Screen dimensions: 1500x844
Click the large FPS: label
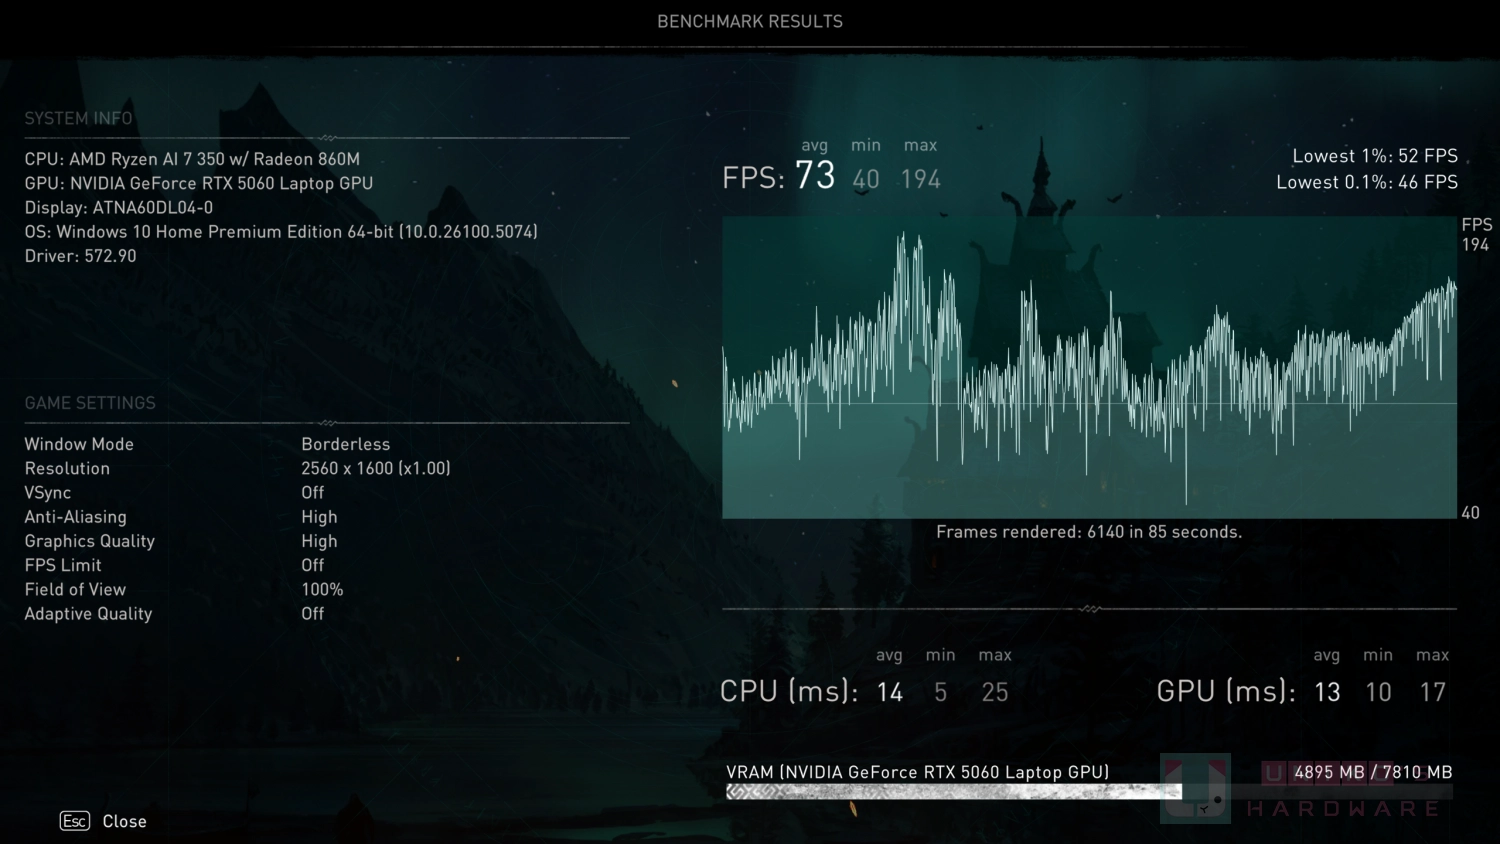pos(754,178)
